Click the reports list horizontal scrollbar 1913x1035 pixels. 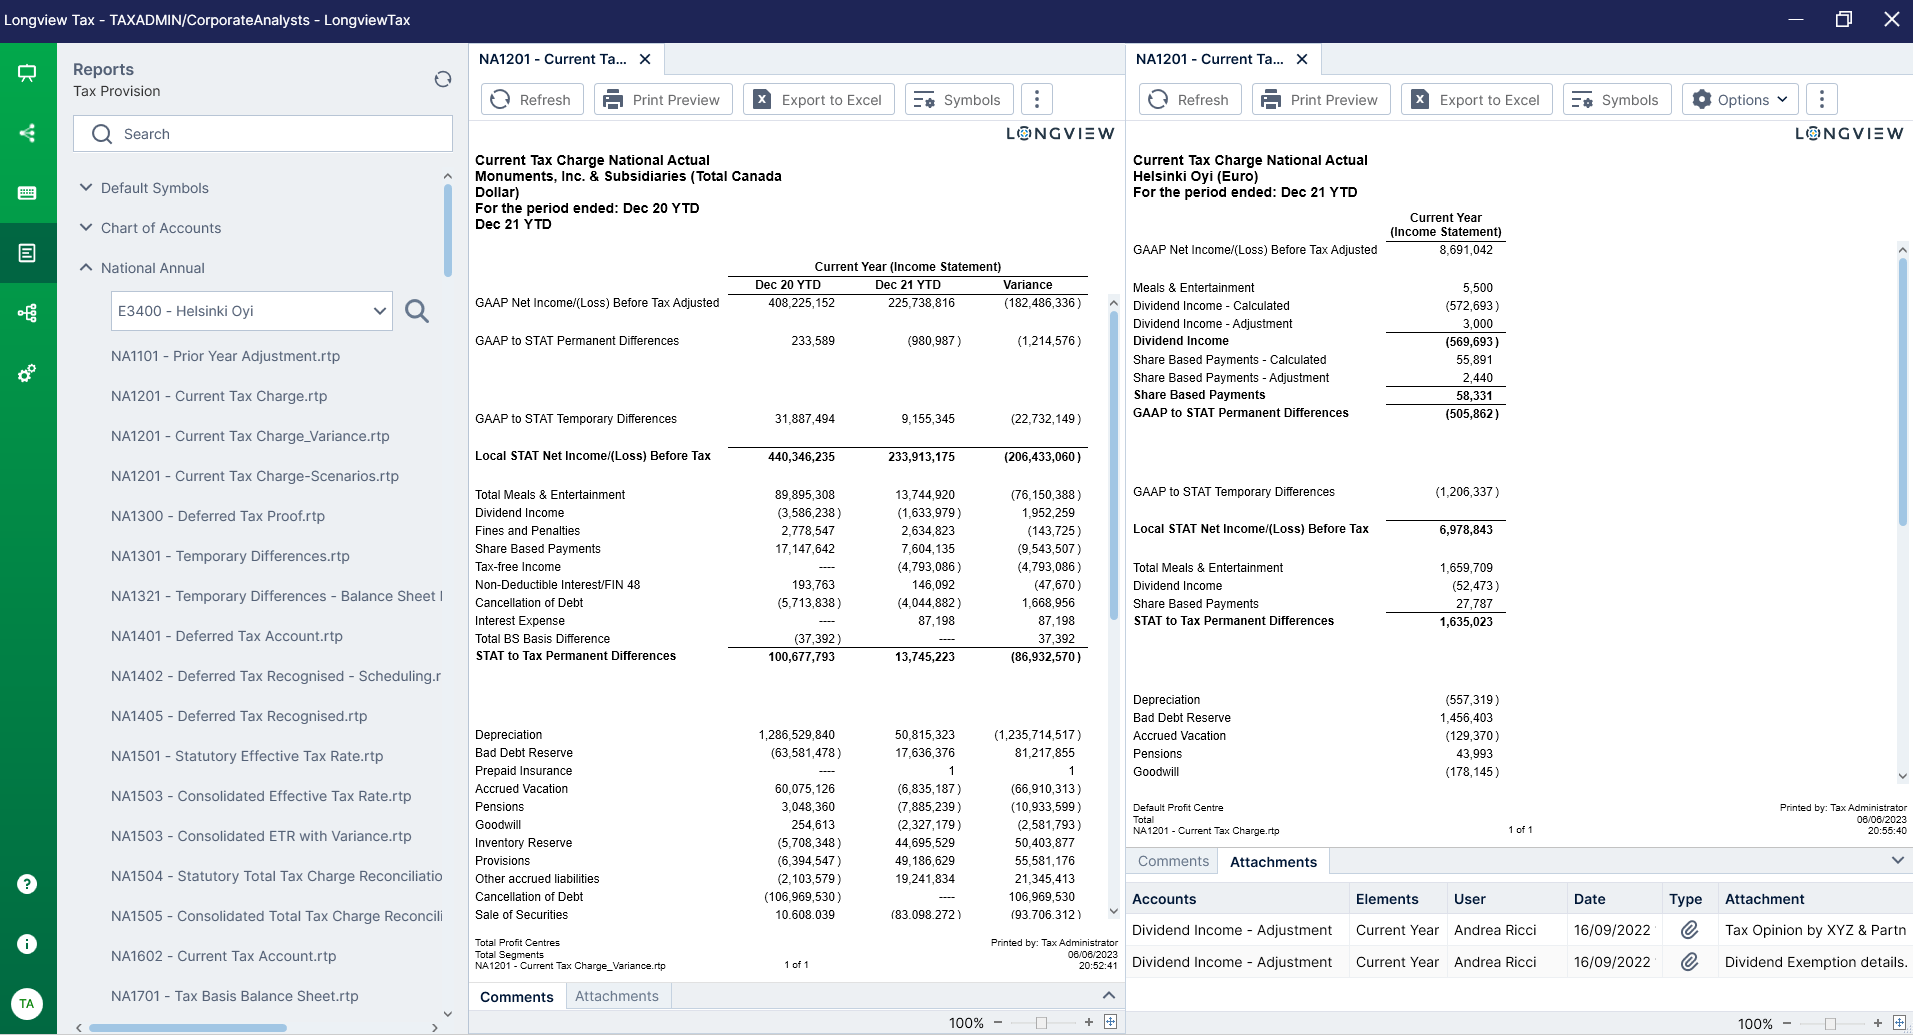coord(187,1027)
